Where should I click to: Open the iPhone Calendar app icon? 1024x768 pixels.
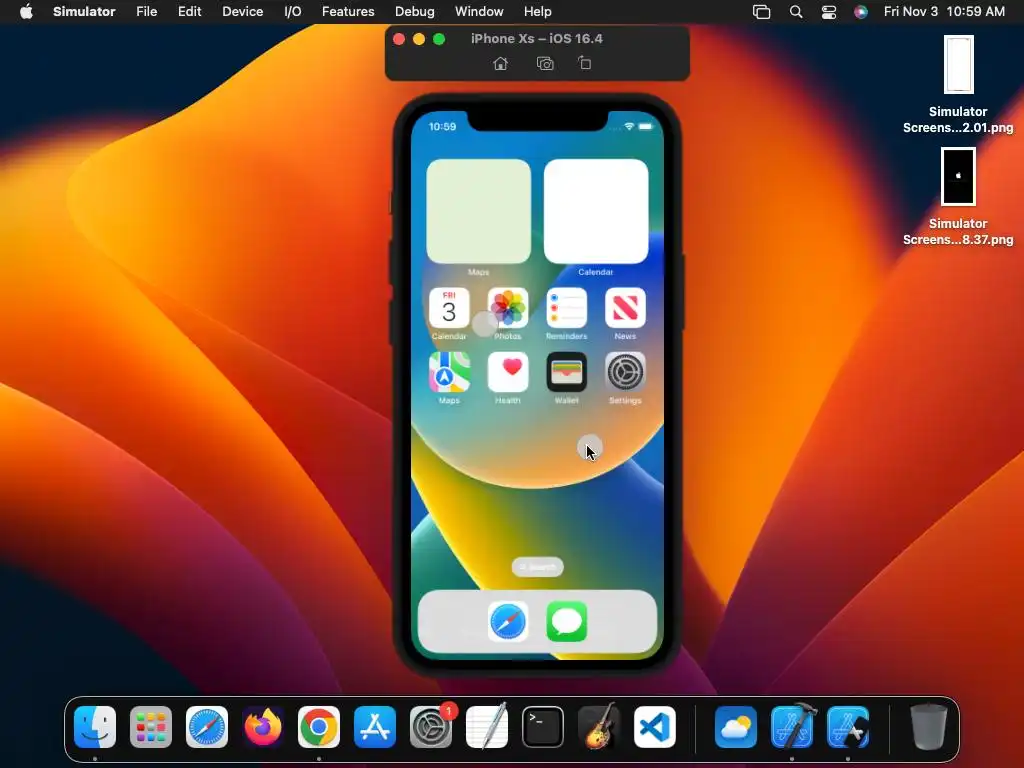pyautogui.click(x=449, y=308)
